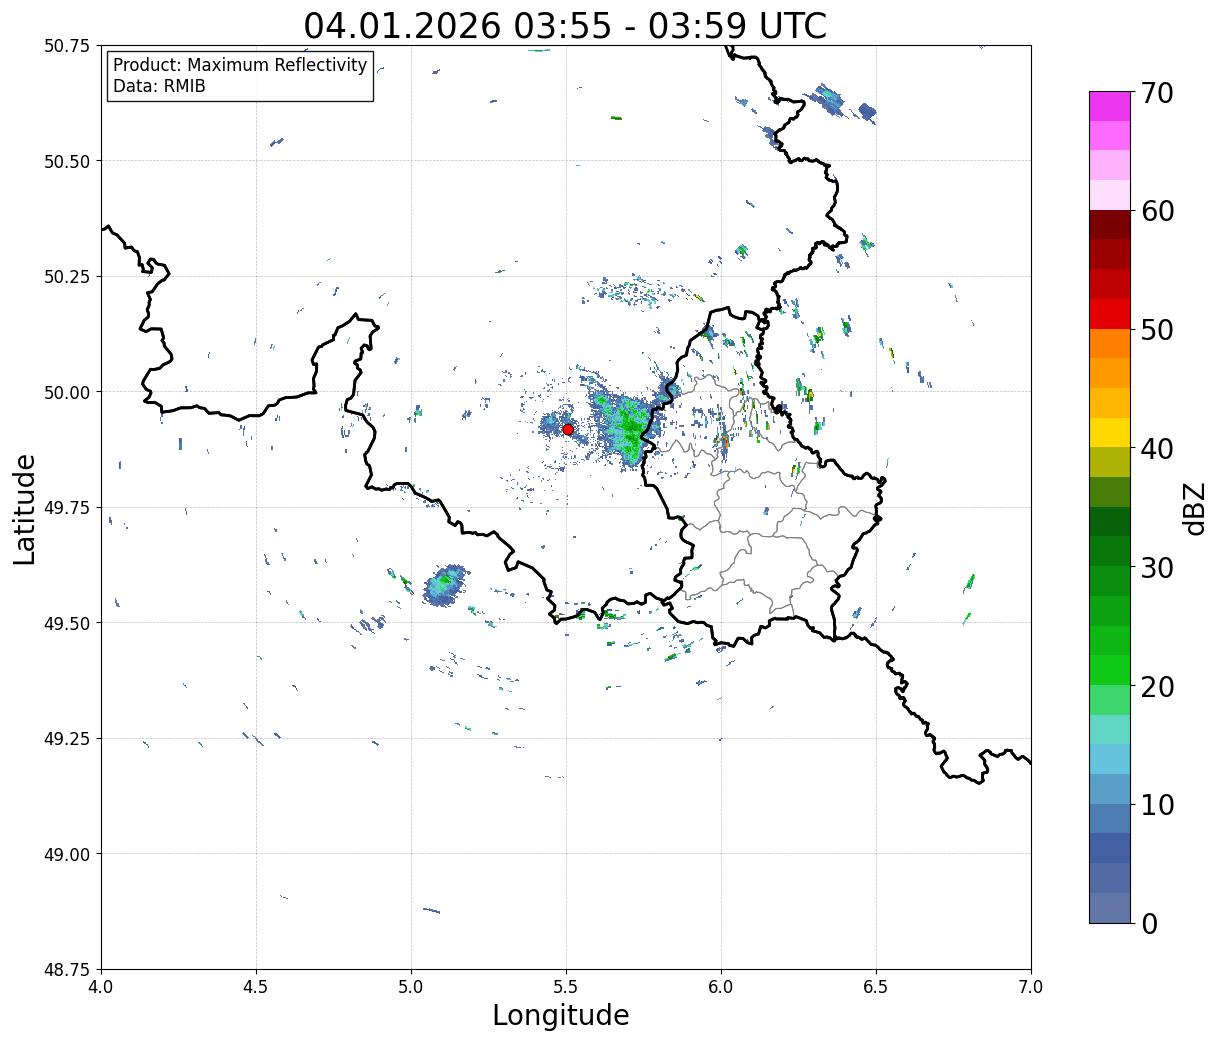Click the isolated echo cell near 5.1°E 49.6°N

pos(445,585)
